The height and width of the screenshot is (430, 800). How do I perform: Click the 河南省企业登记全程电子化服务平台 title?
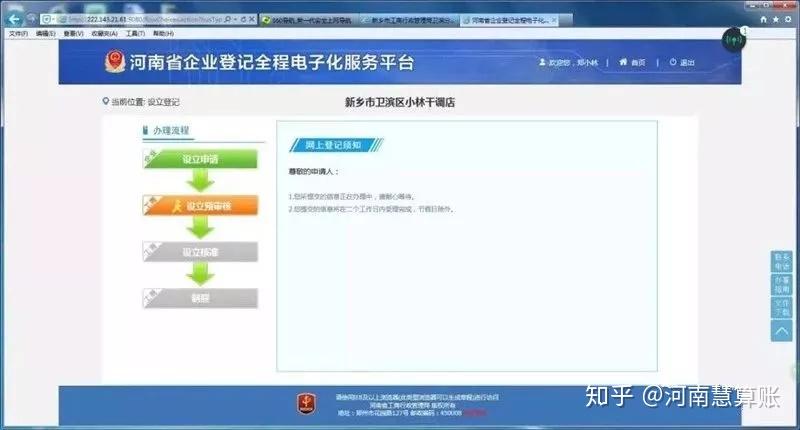pyautogui.click(x=271, y=62)
